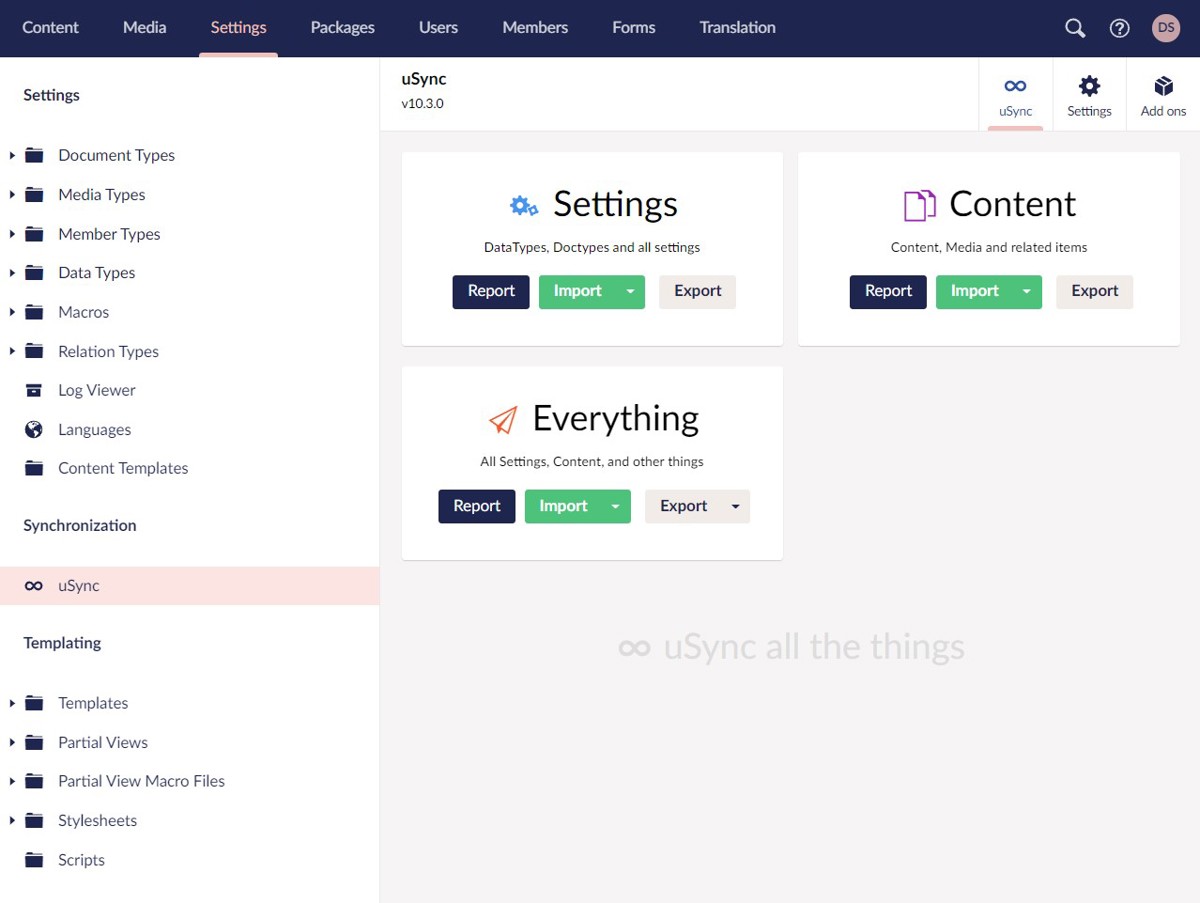The image size is (1200, 903).
Task: Select the uSync infinity tab icon
Action: [1015, 86]
